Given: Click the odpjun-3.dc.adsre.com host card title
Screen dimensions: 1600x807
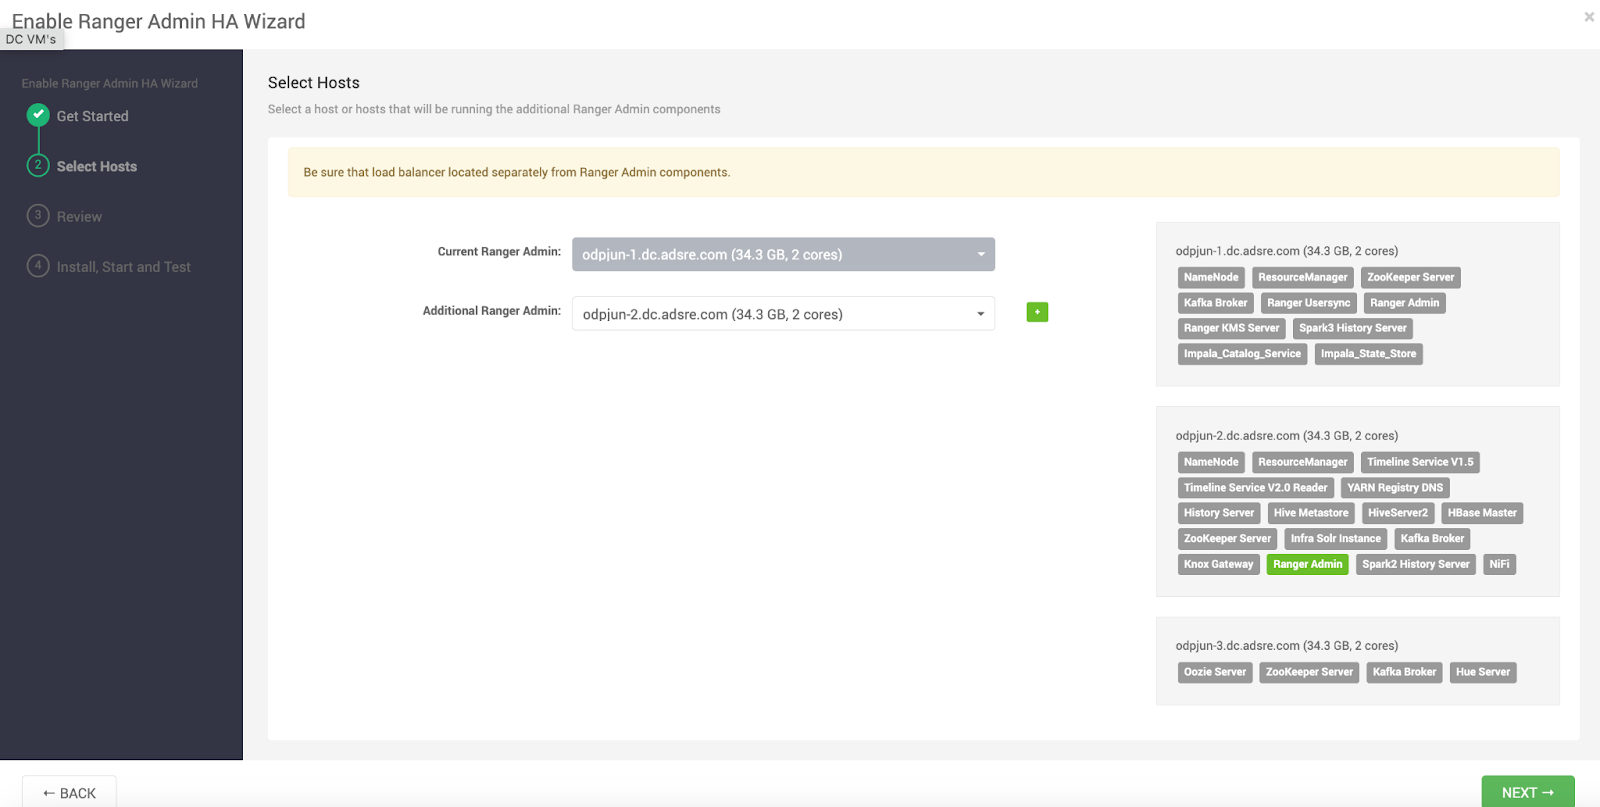Looking at the screenshot, I should [x=1286, y=646].
